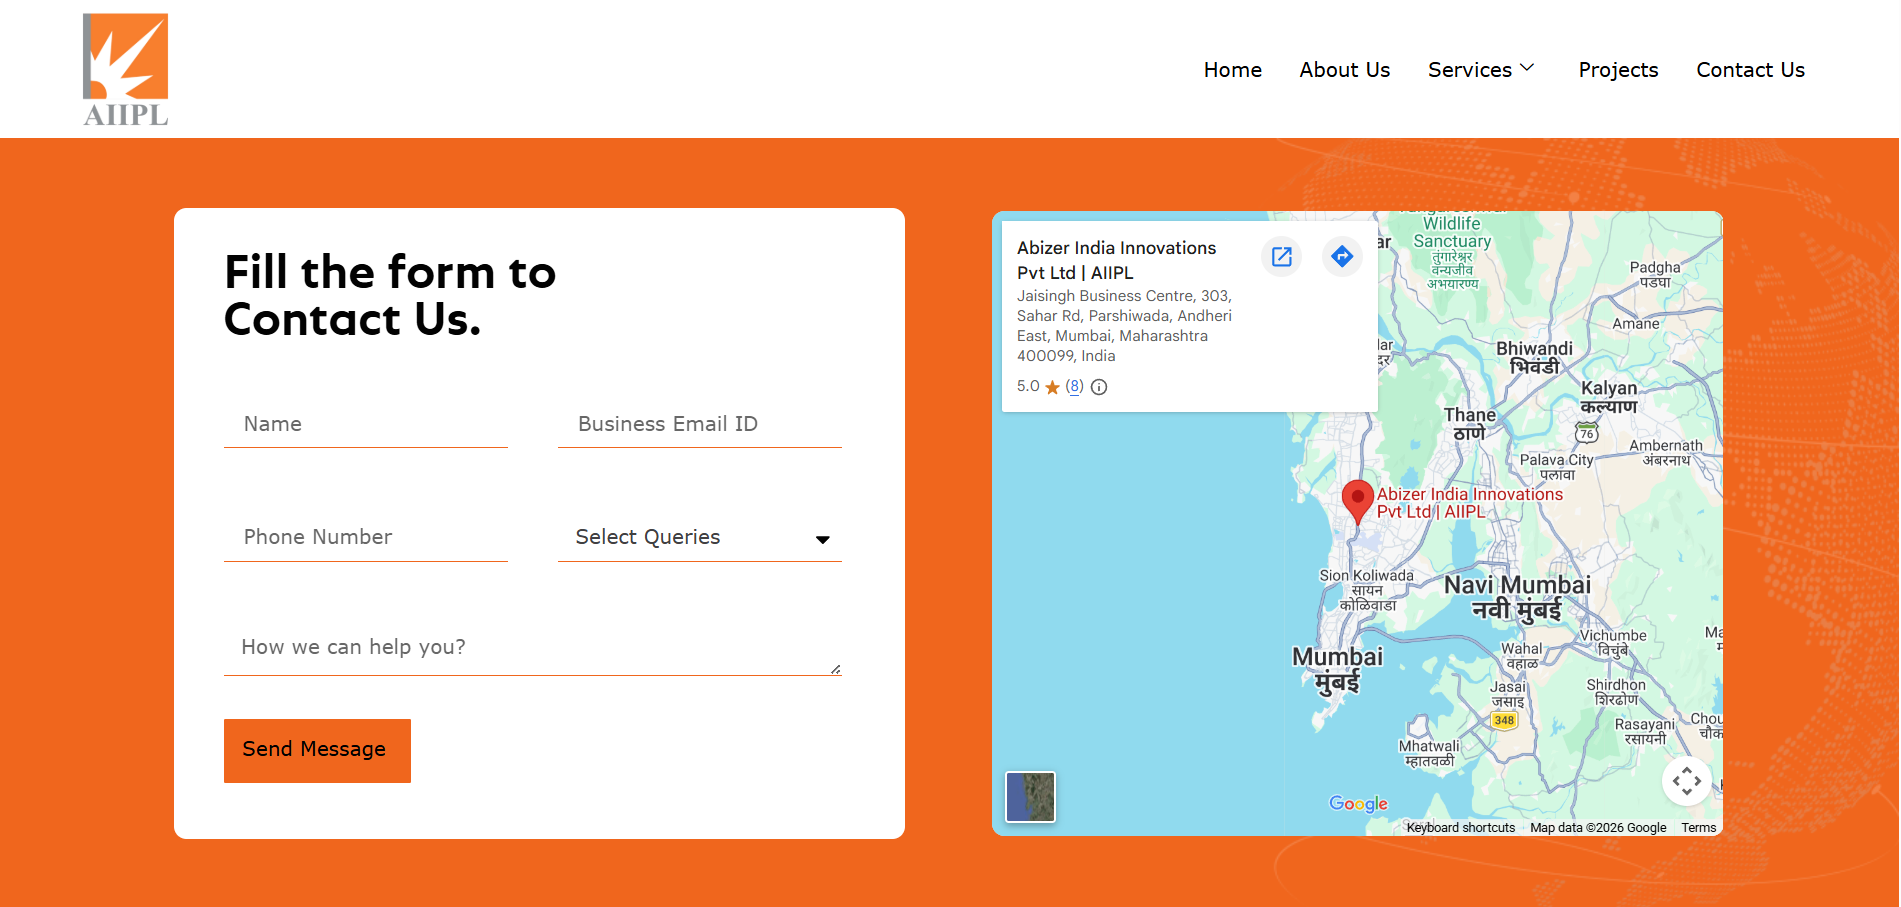Image resolution: width=1901 pixels, height=907 pixels.
Task: Open the About Us page
Action: point(1344,70)
